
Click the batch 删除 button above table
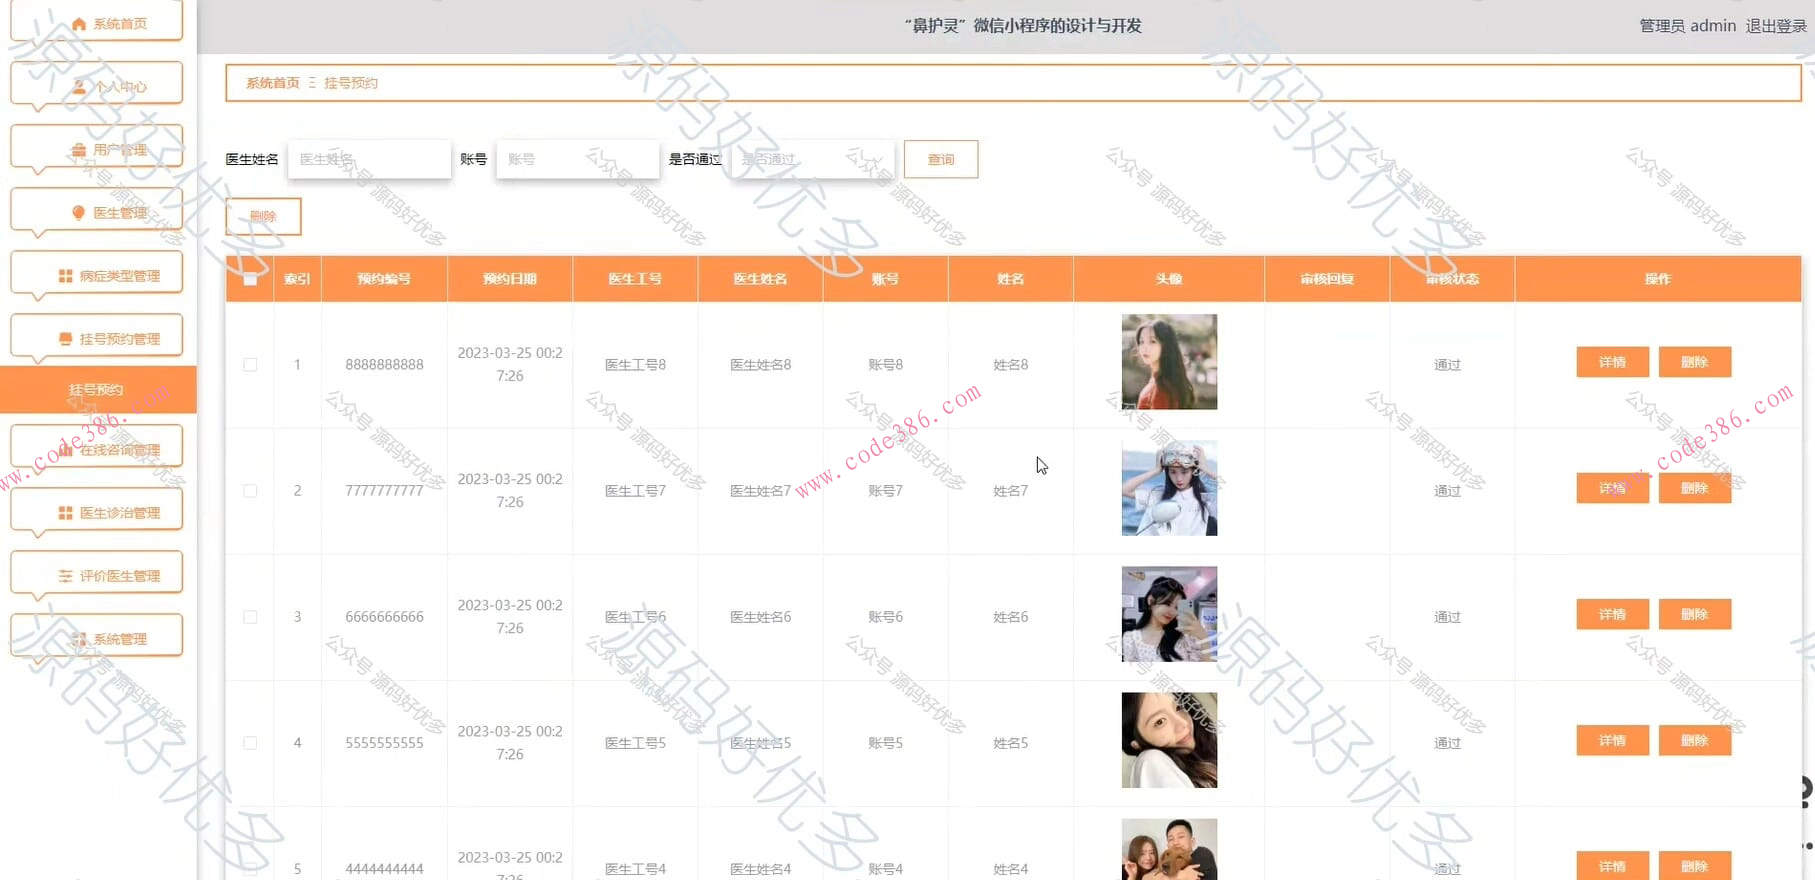263,216
